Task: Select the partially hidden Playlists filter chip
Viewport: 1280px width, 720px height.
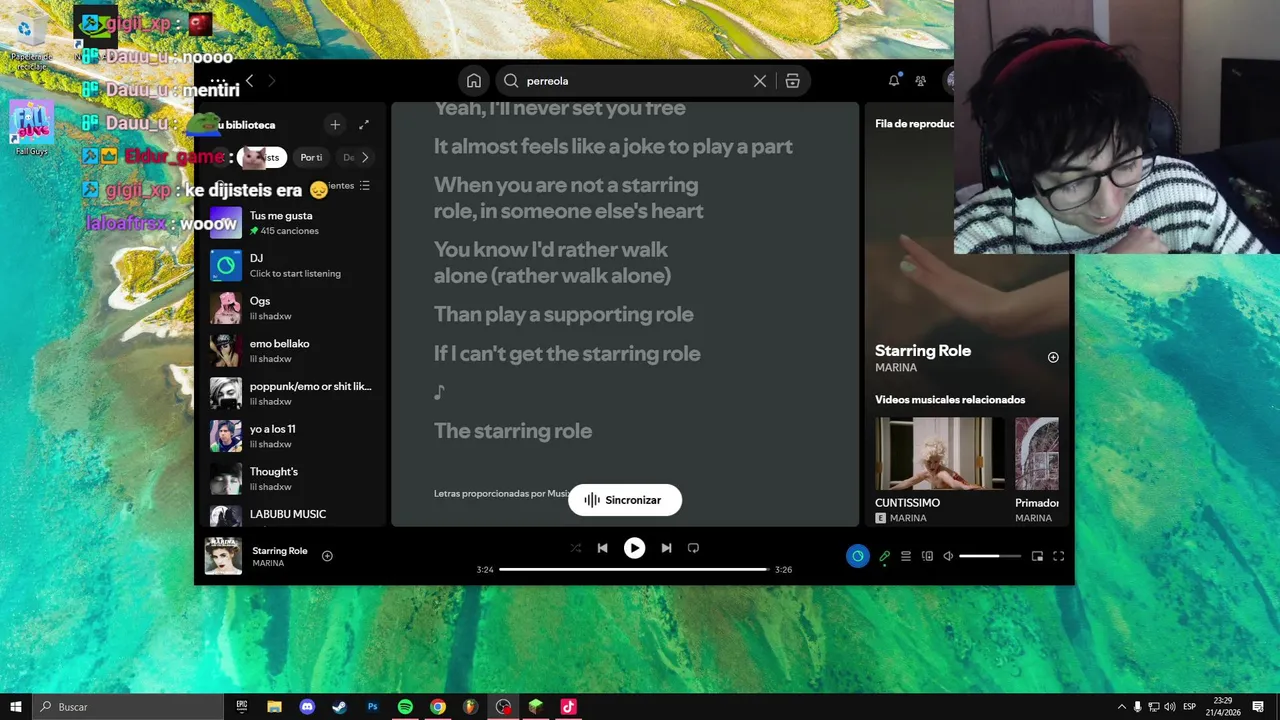Action: [x=264, y=157]
